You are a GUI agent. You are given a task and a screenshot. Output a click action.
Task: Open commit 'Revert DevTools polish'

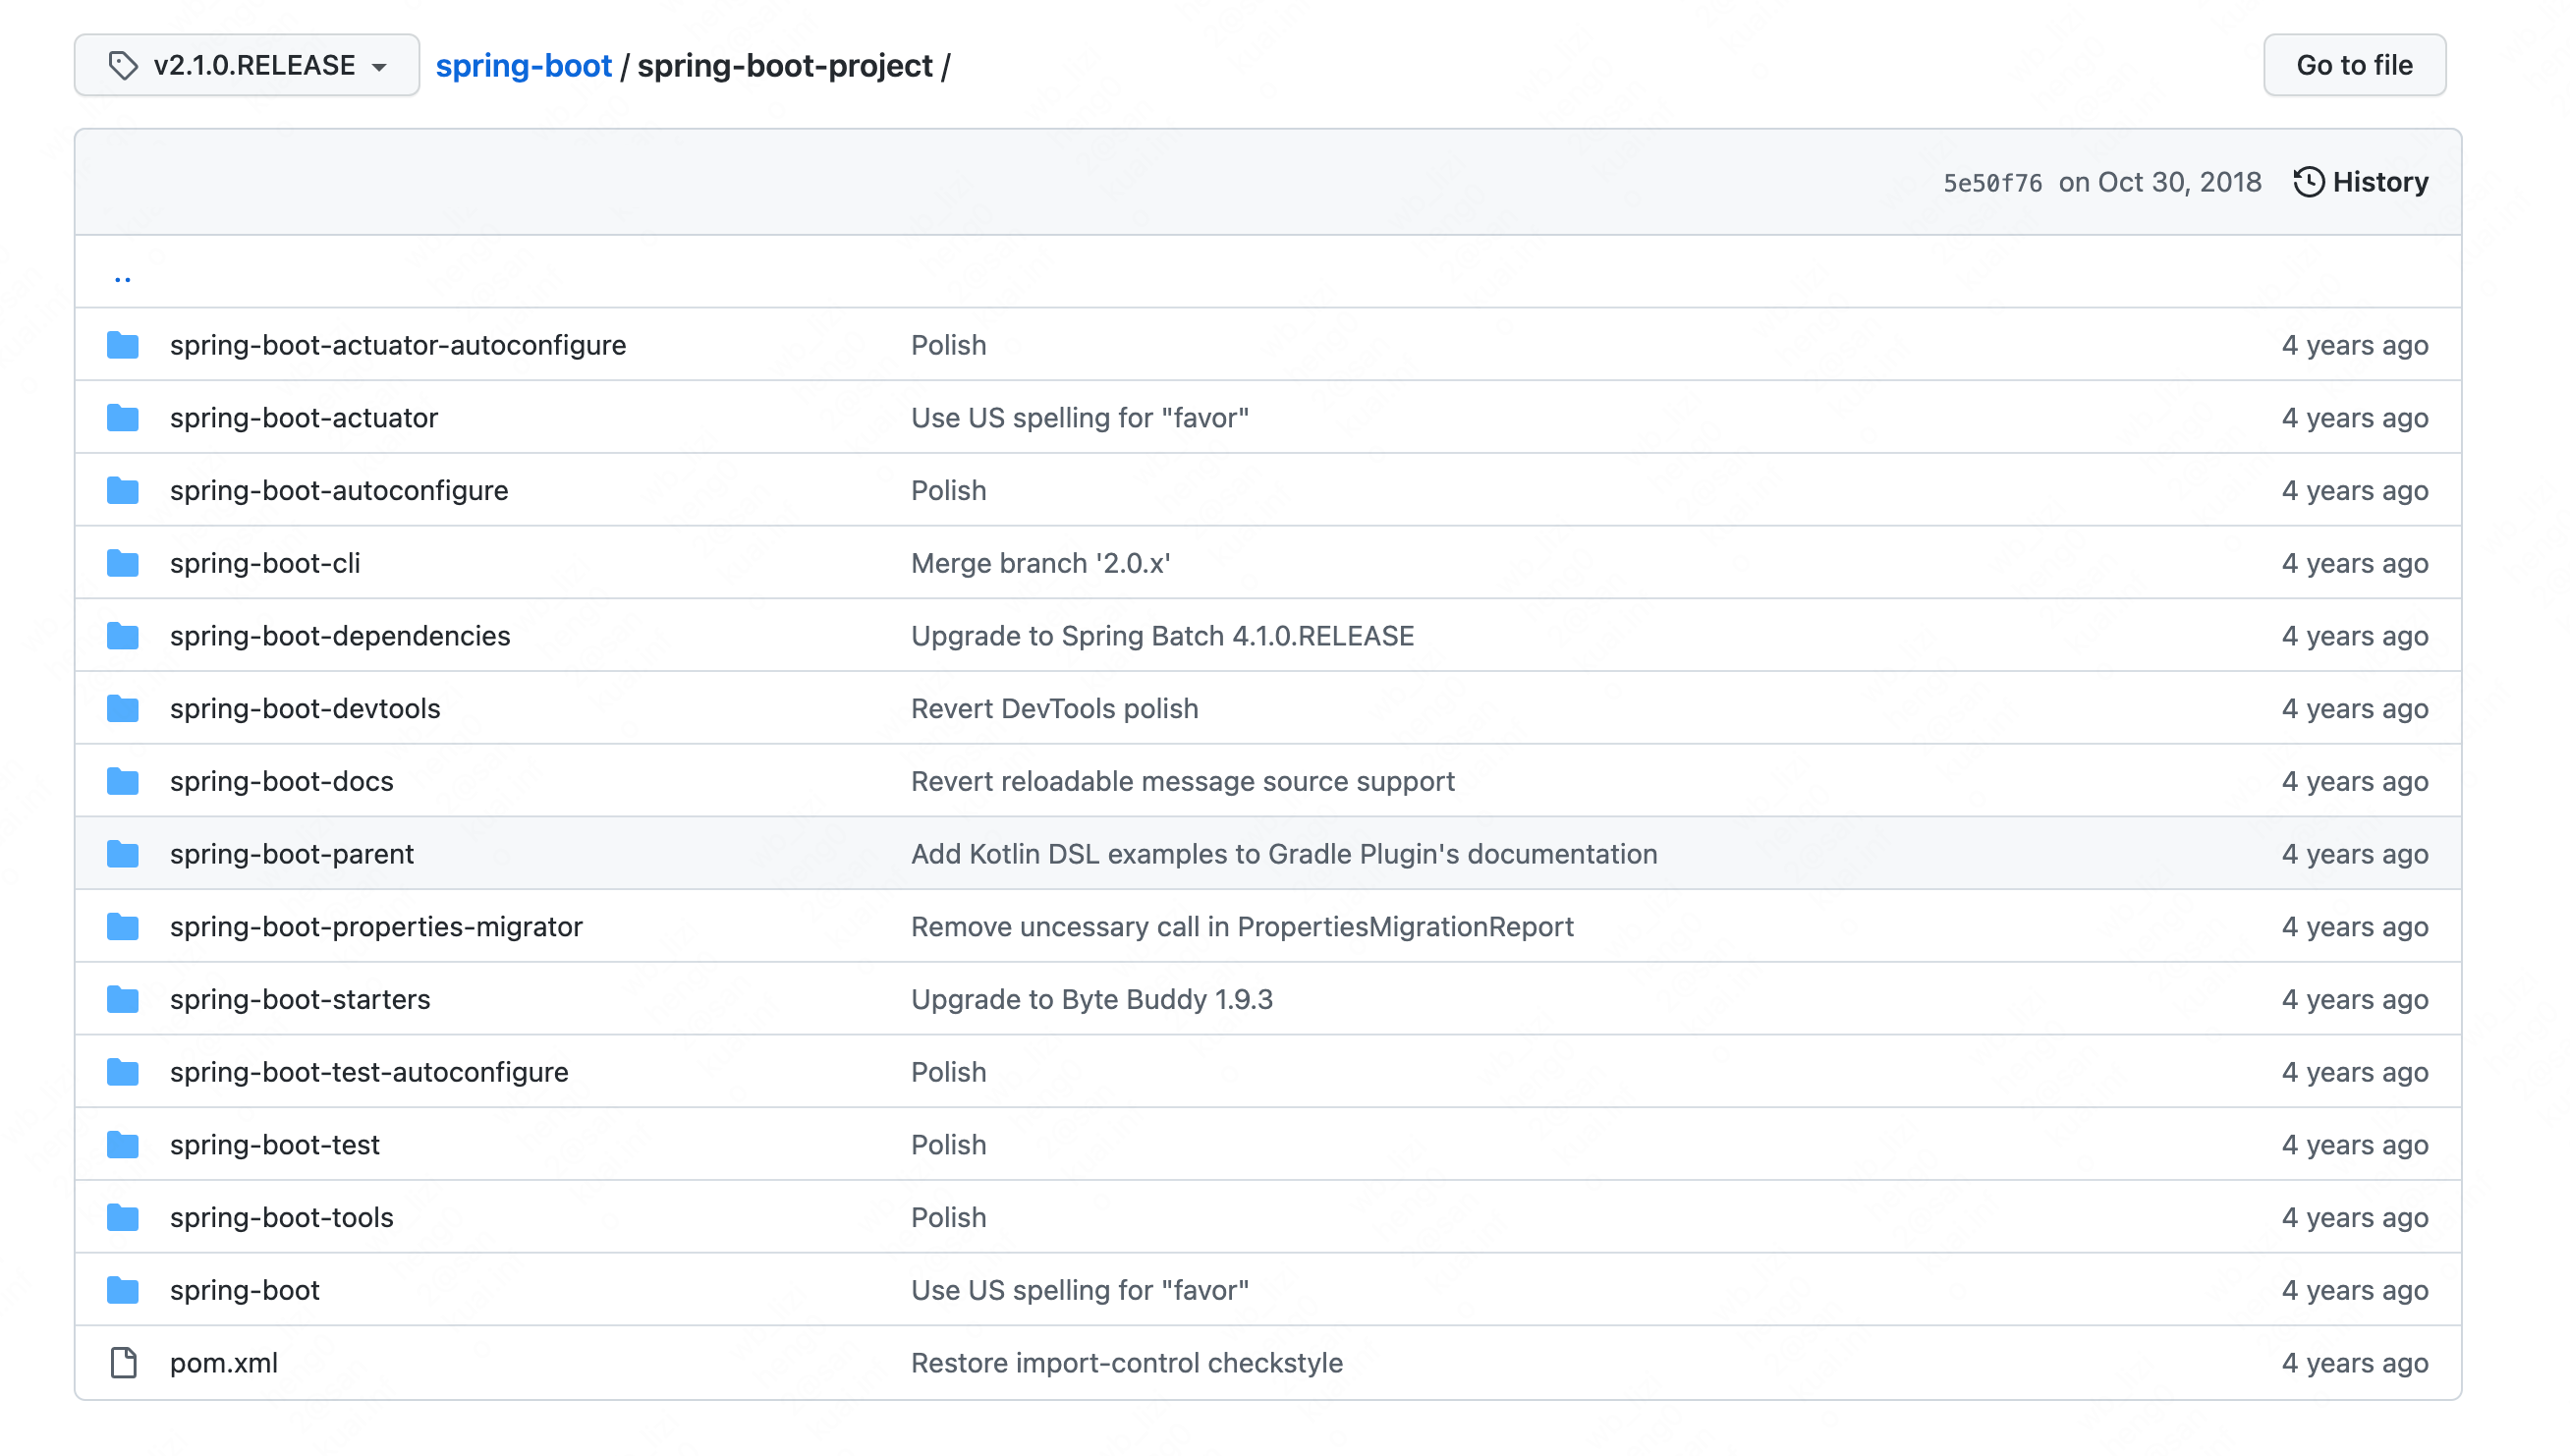[1054, 709]
